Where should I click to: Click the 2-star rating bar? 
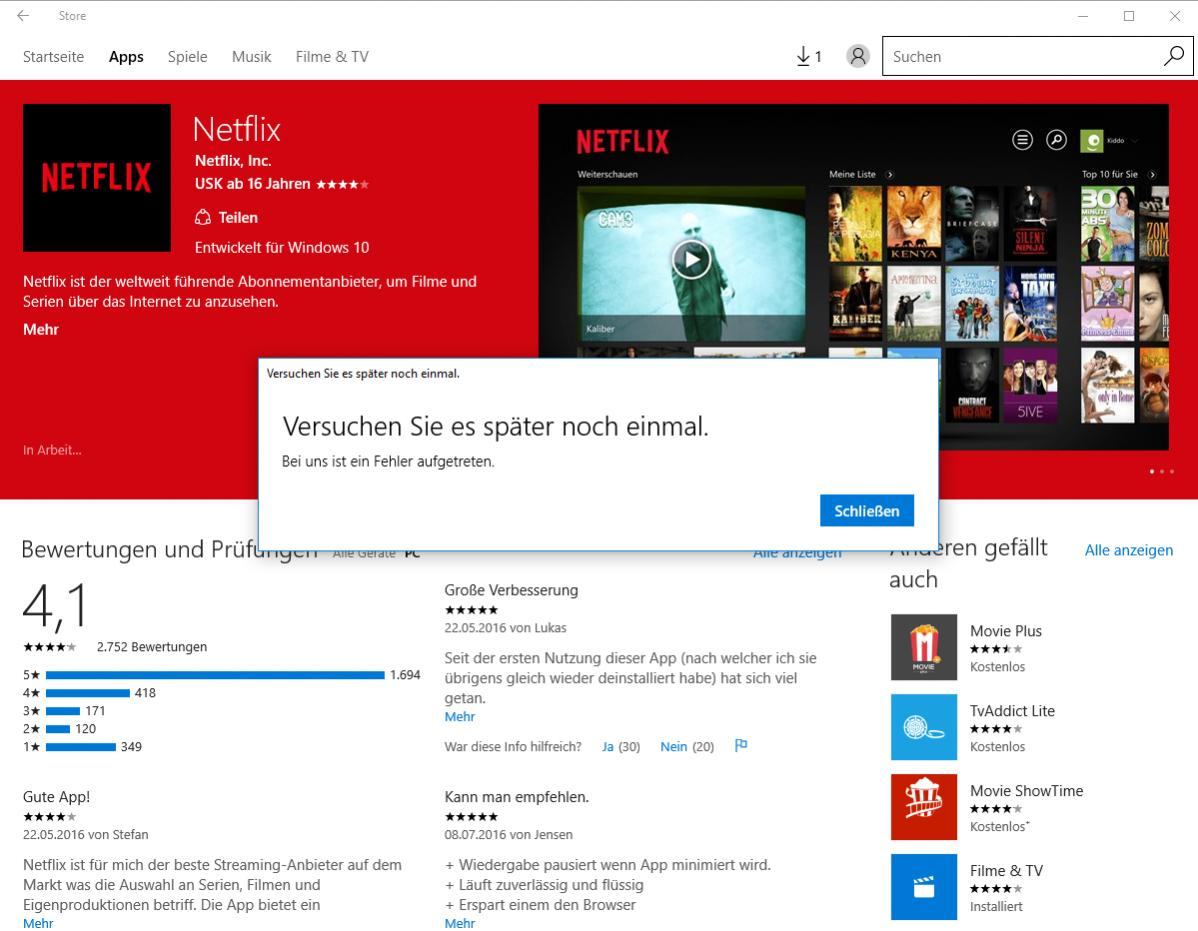click(58, 729)
